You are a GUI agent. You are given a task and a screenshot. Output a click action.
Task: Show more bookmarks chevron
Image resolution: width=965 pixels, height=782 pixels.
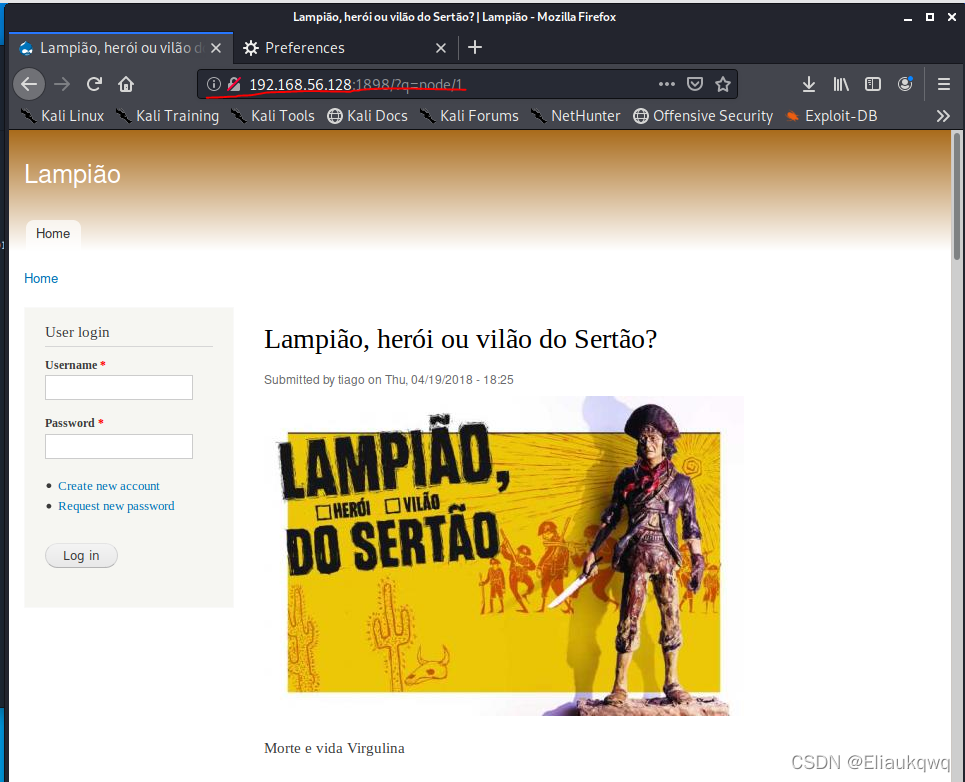(943, 116)
